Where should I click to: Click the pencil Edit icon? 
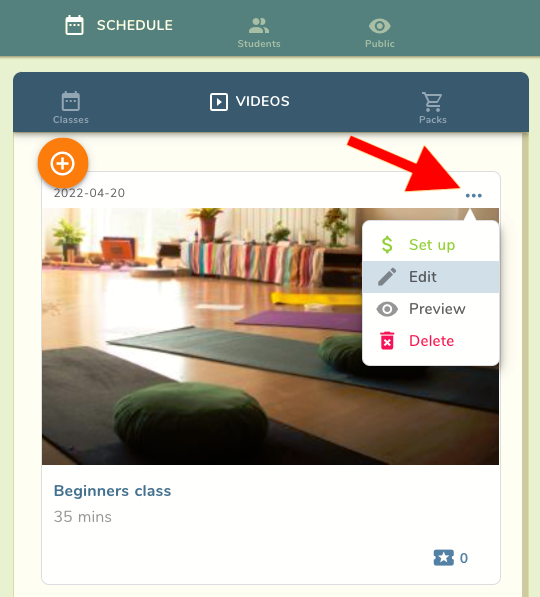pyautogui.click(x=387, y=277)
